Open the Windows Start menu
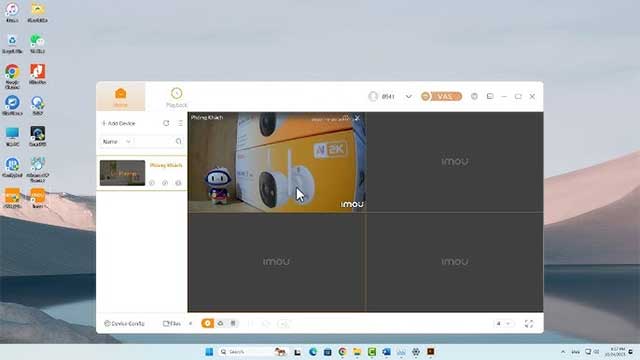The width and height of the screenshot is (640, 360). click(209, 352)
